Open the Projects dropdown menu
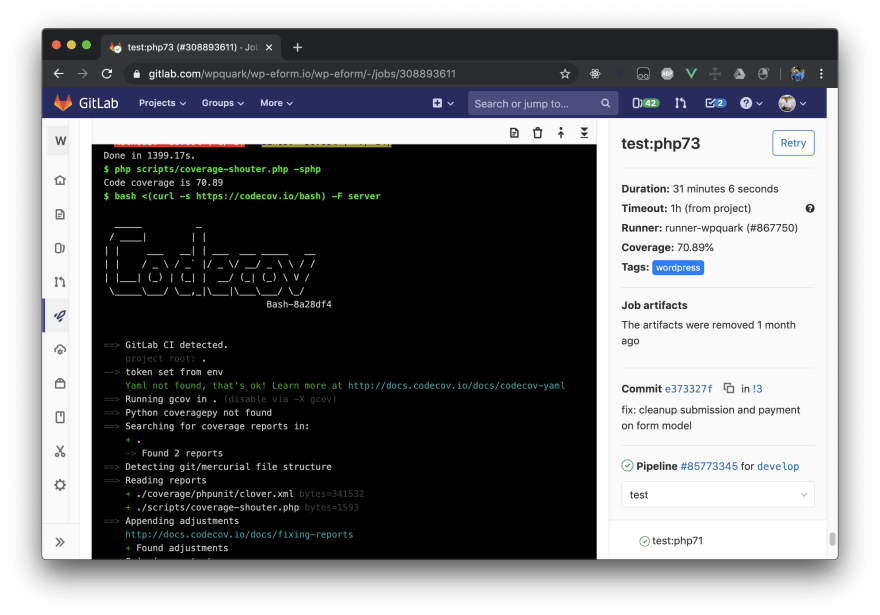Viewport: 880px width, 615px height. 162,103
